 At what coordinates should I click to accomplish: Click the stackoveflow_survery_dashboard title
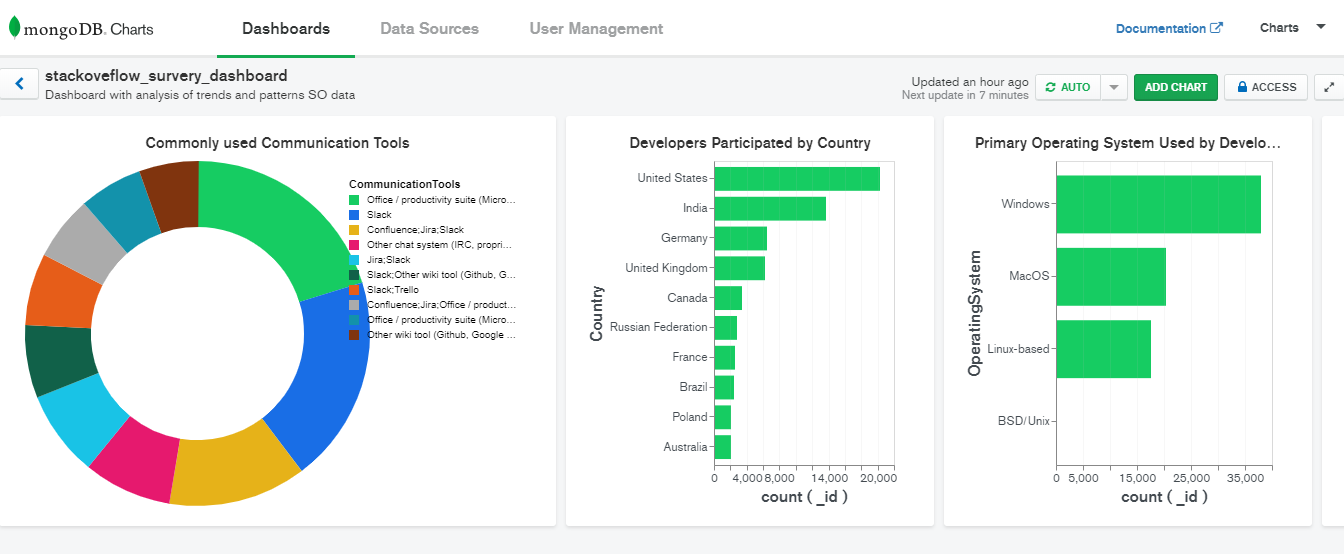tap(166, 76)
